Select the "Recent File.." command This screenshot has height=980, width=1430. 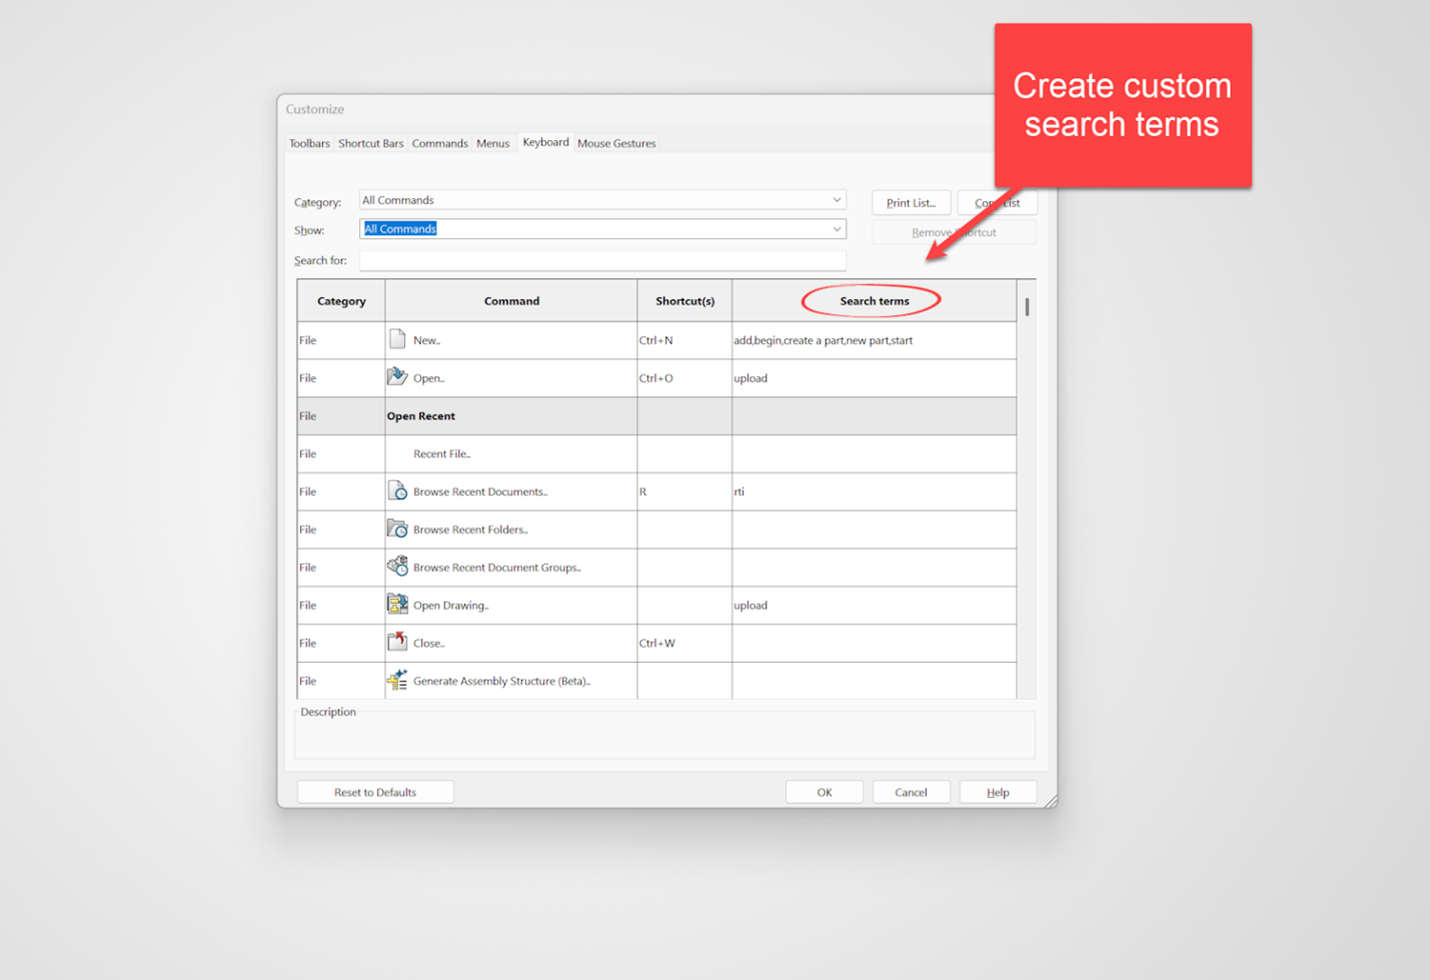[442, 454]
